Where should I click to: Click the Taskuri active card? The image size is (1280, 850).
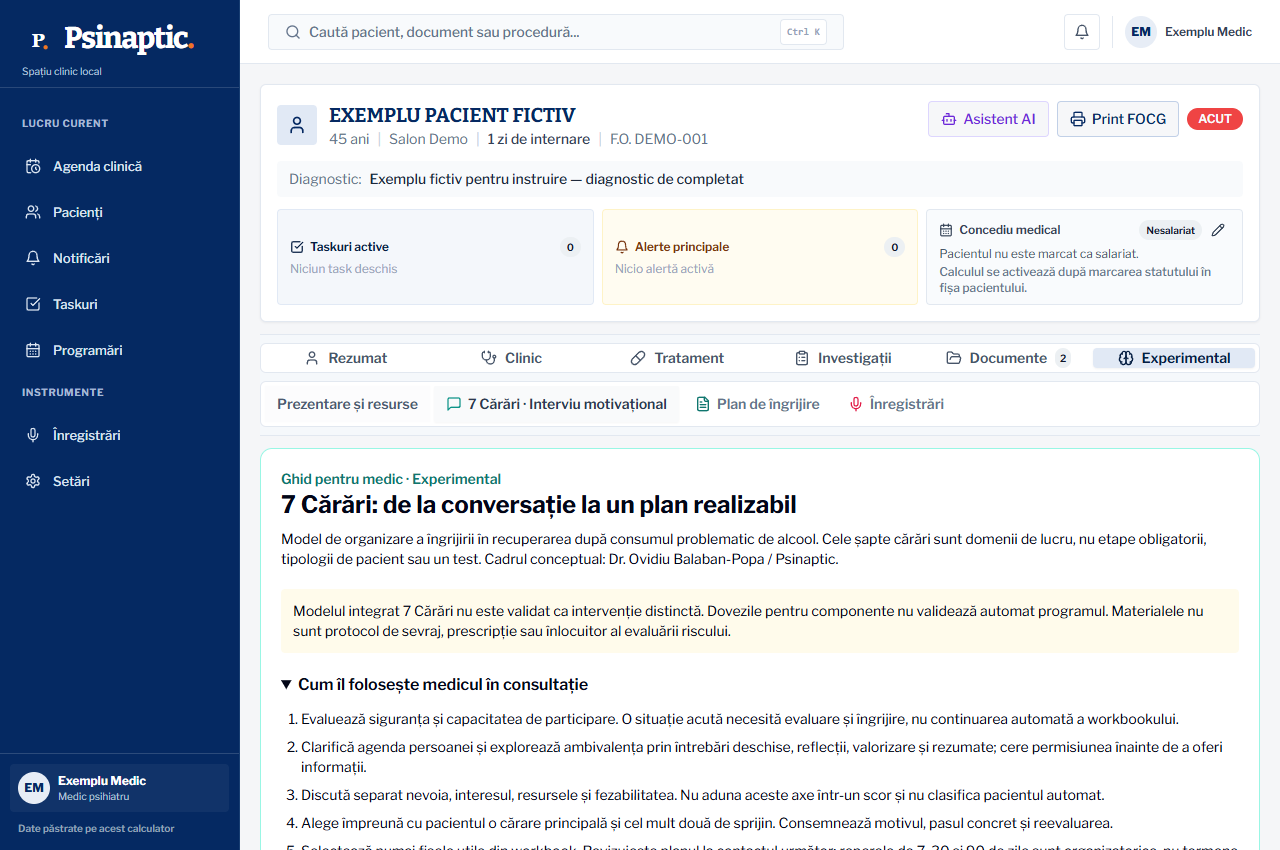pyautogui.click(x=435, y=257)
